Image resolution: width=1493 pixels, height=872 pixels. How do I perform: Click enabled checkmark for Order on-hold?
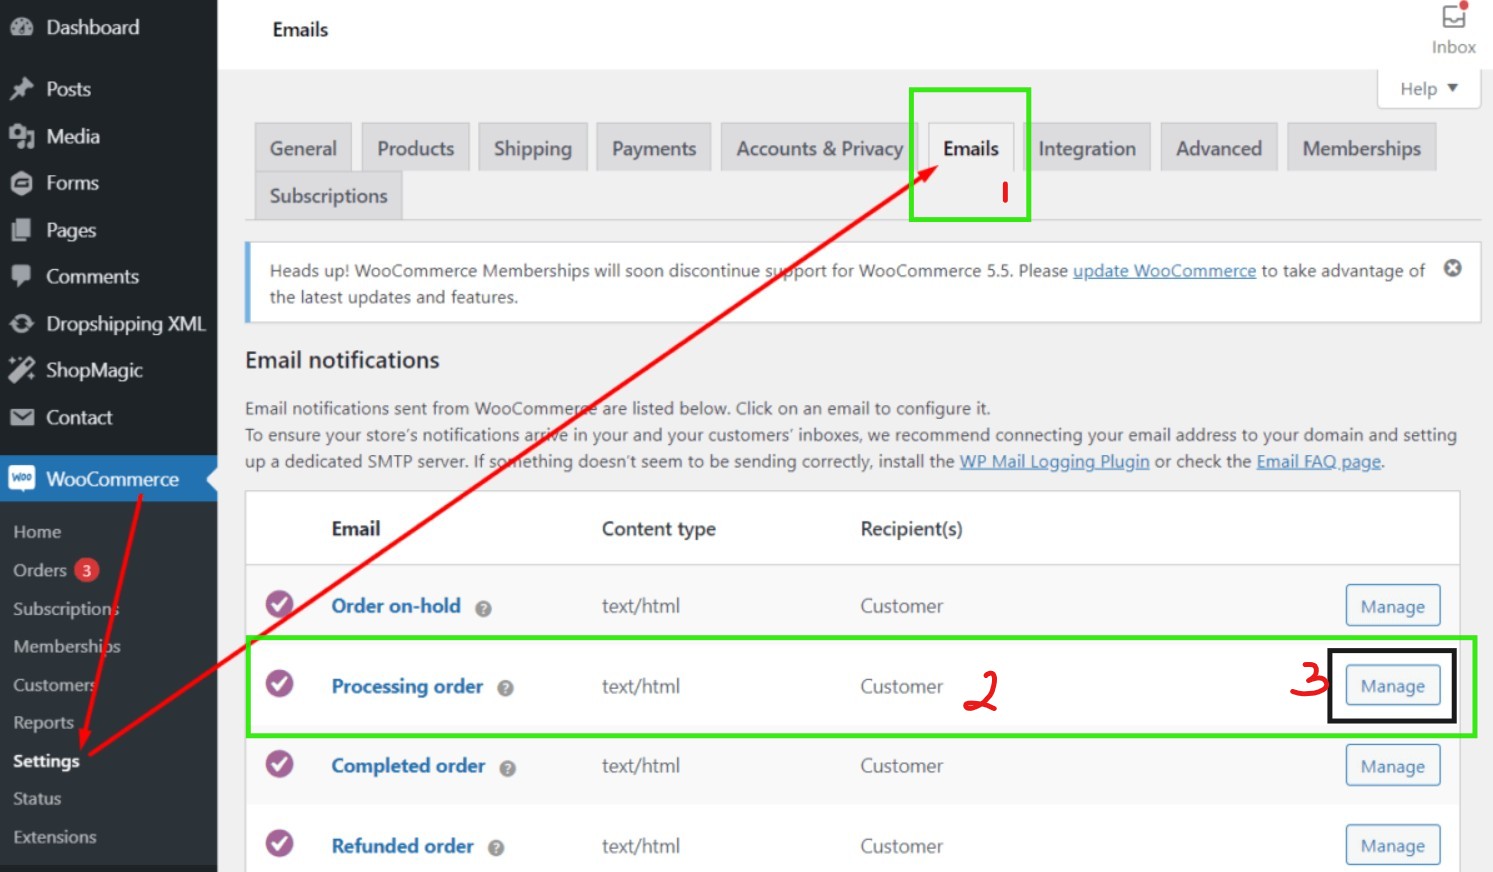tap(279, 604)
